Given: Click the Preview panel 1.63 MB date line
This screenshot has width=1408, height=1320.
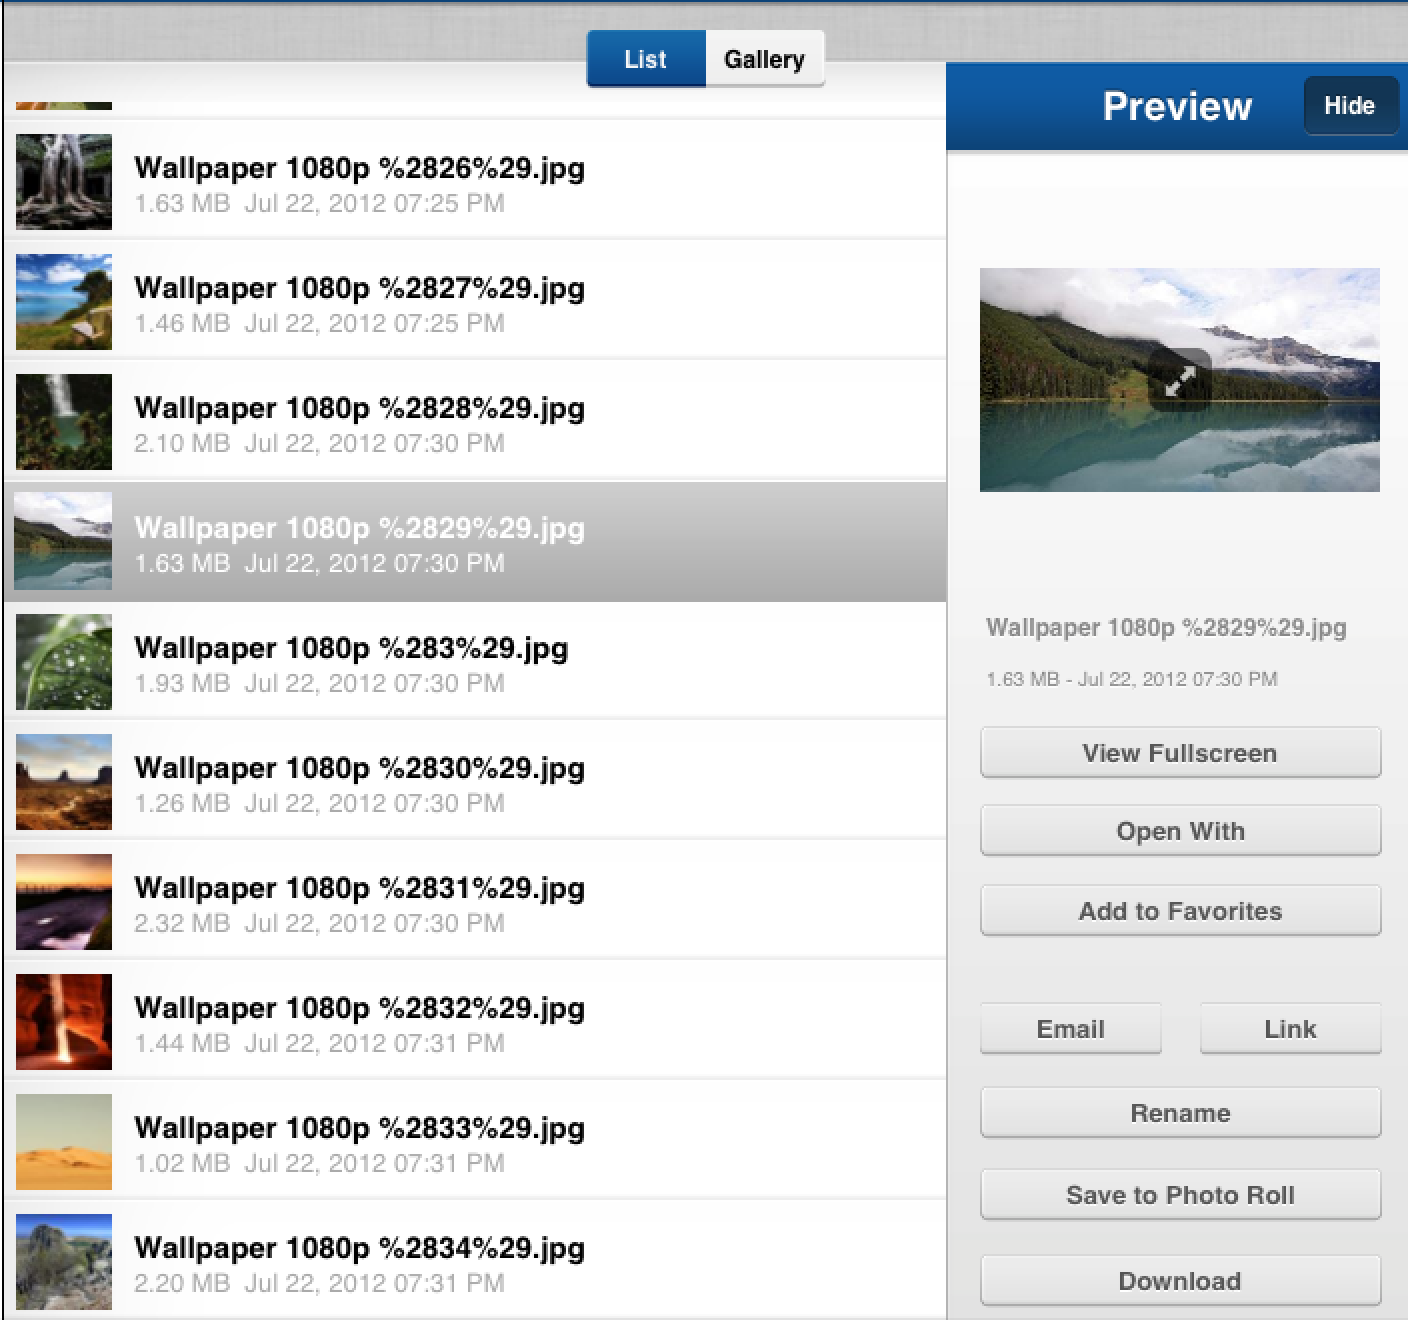Looking at the screenshot, I should 1132,679.
